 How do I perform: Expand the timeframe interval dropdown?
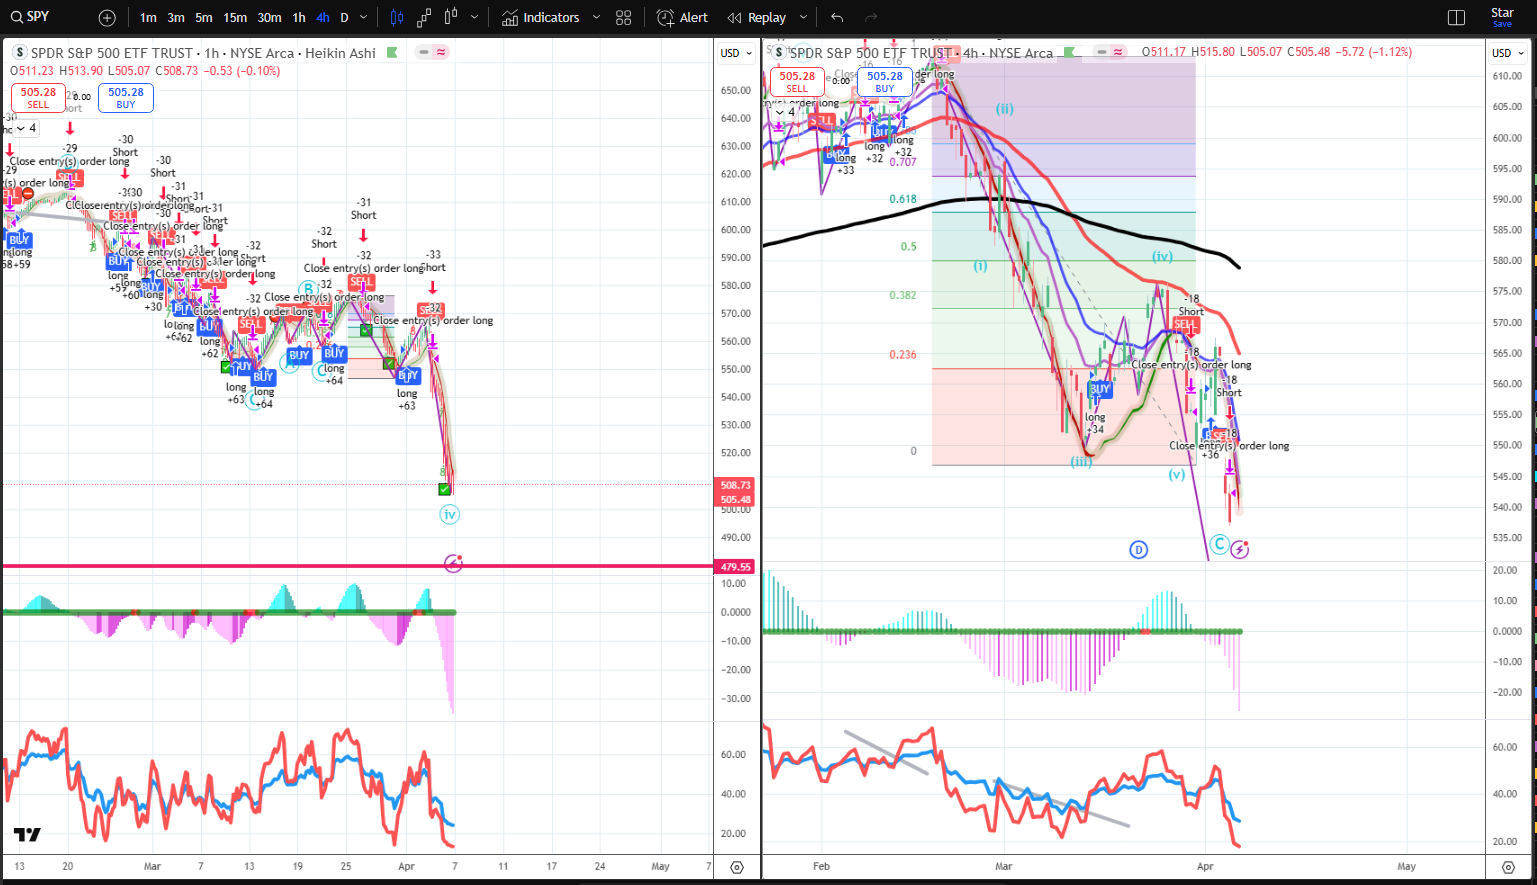364,18
